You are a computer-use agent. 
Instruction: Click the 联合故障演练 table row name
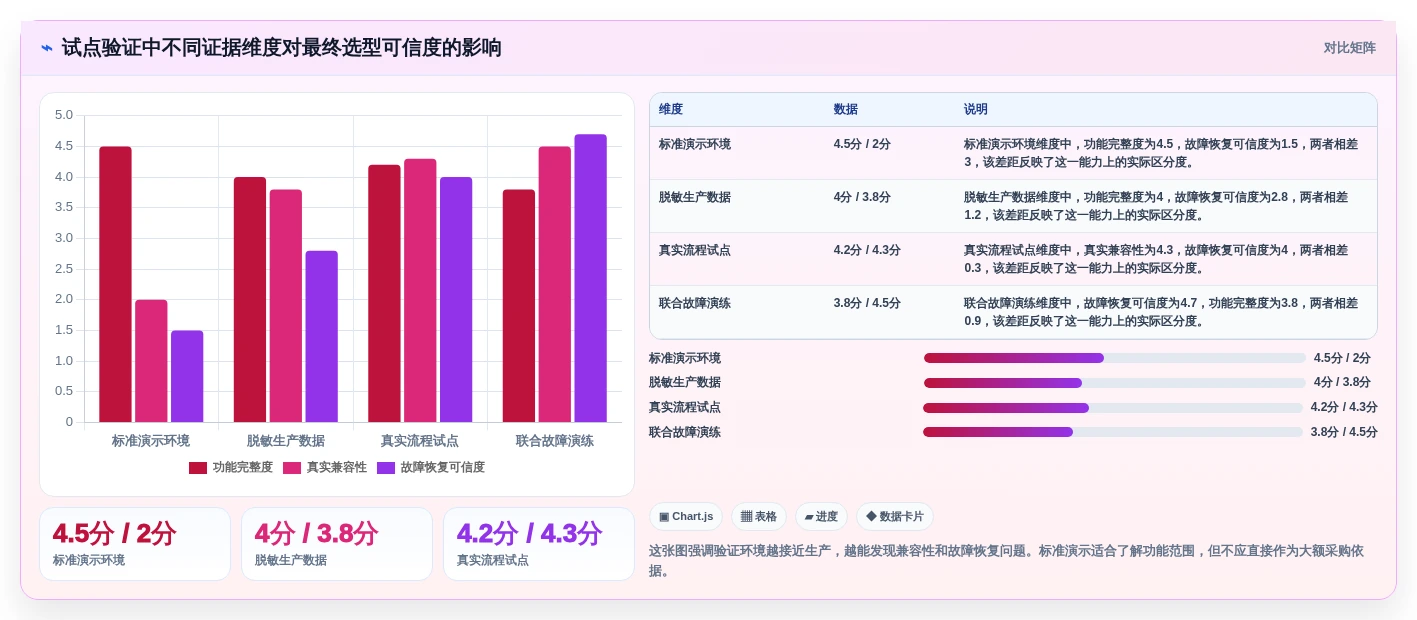pos(695,303)
